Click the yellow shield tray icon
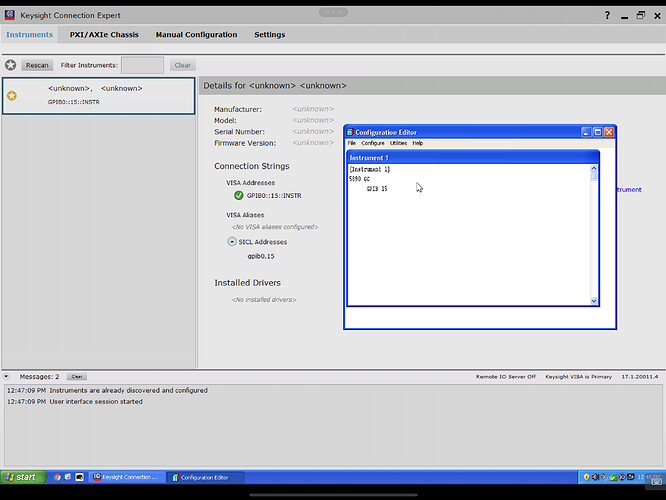The image size is (666, 500). (587, 477)
